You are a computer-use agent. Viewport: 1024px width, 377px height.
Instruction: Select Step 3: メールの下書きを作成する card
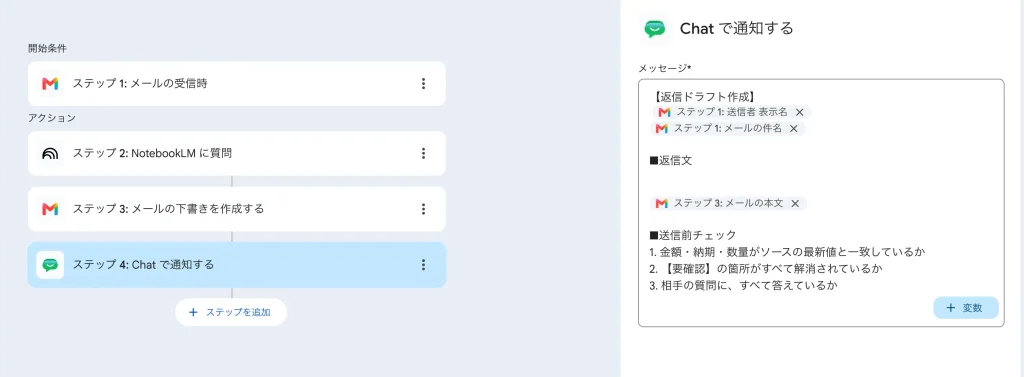236,209
